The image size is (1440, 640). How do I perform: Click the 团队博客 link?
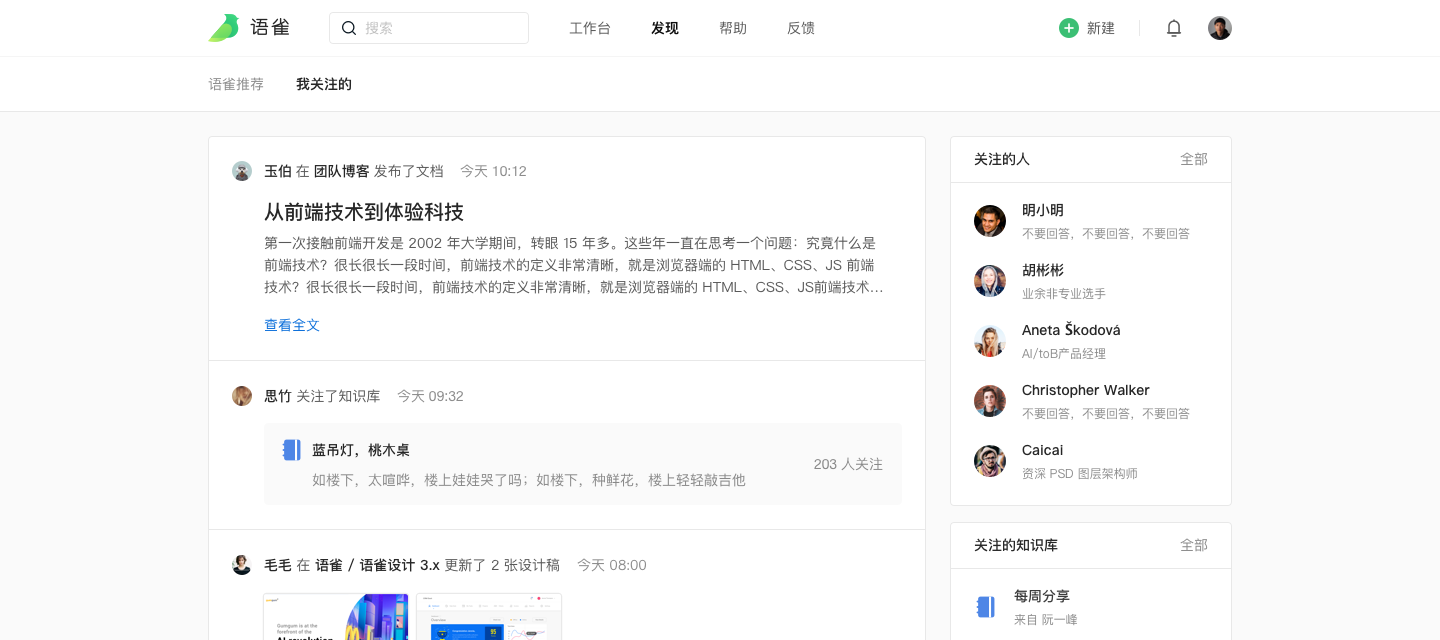tap(342, 171)
